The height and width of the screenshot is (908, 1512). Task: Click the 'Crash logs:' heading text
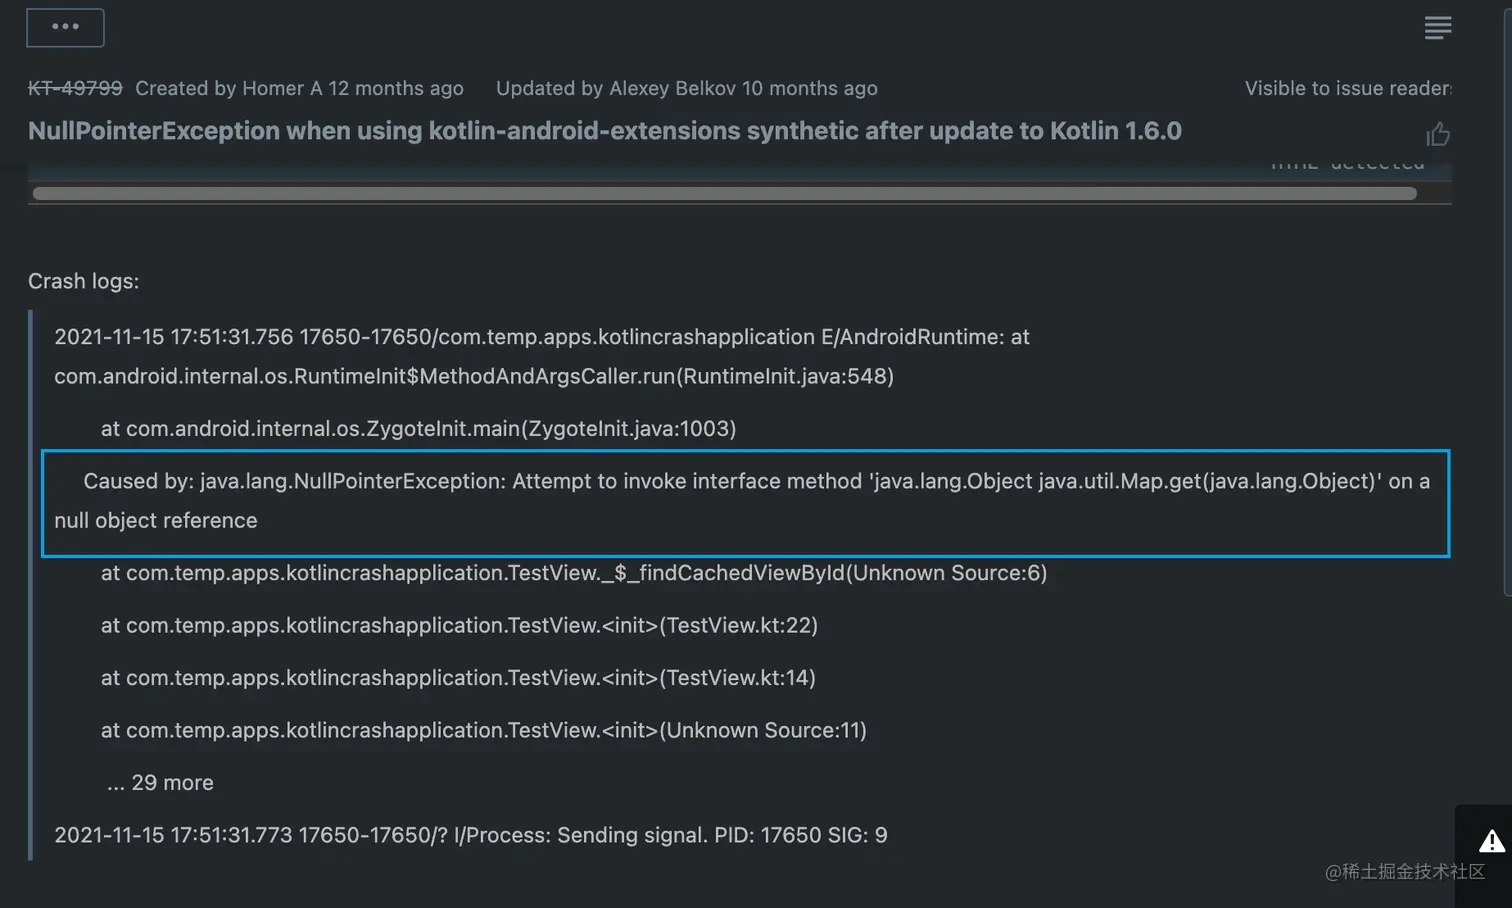(83, 281)
